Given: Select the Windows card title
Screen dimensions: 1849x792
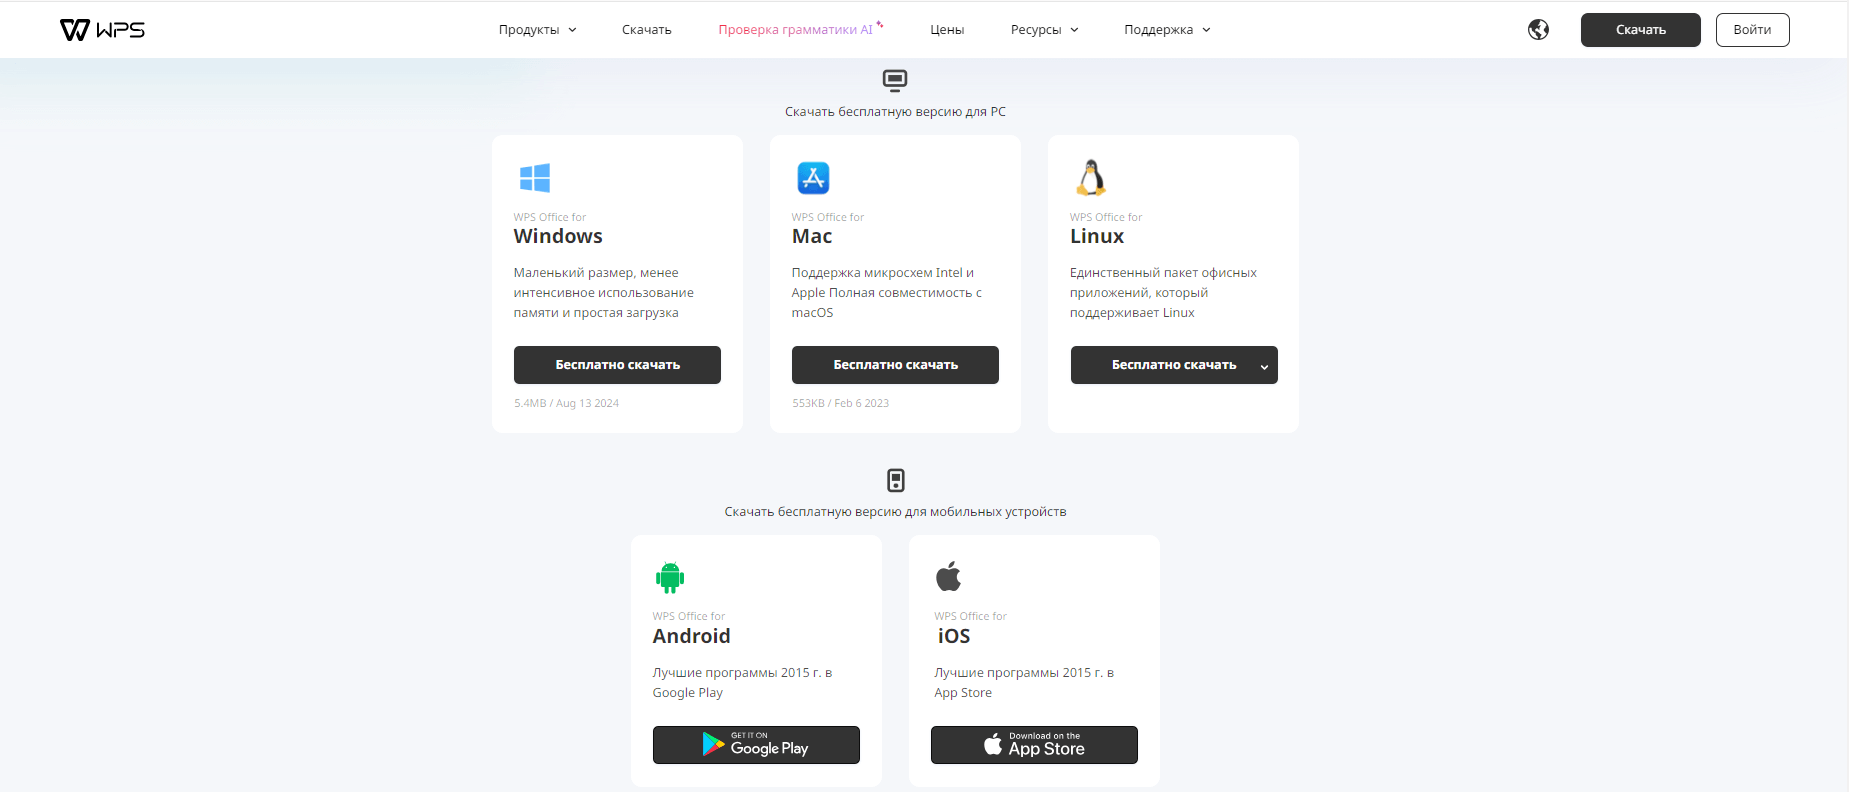Looking at the screenshot, I should (558, 236).
